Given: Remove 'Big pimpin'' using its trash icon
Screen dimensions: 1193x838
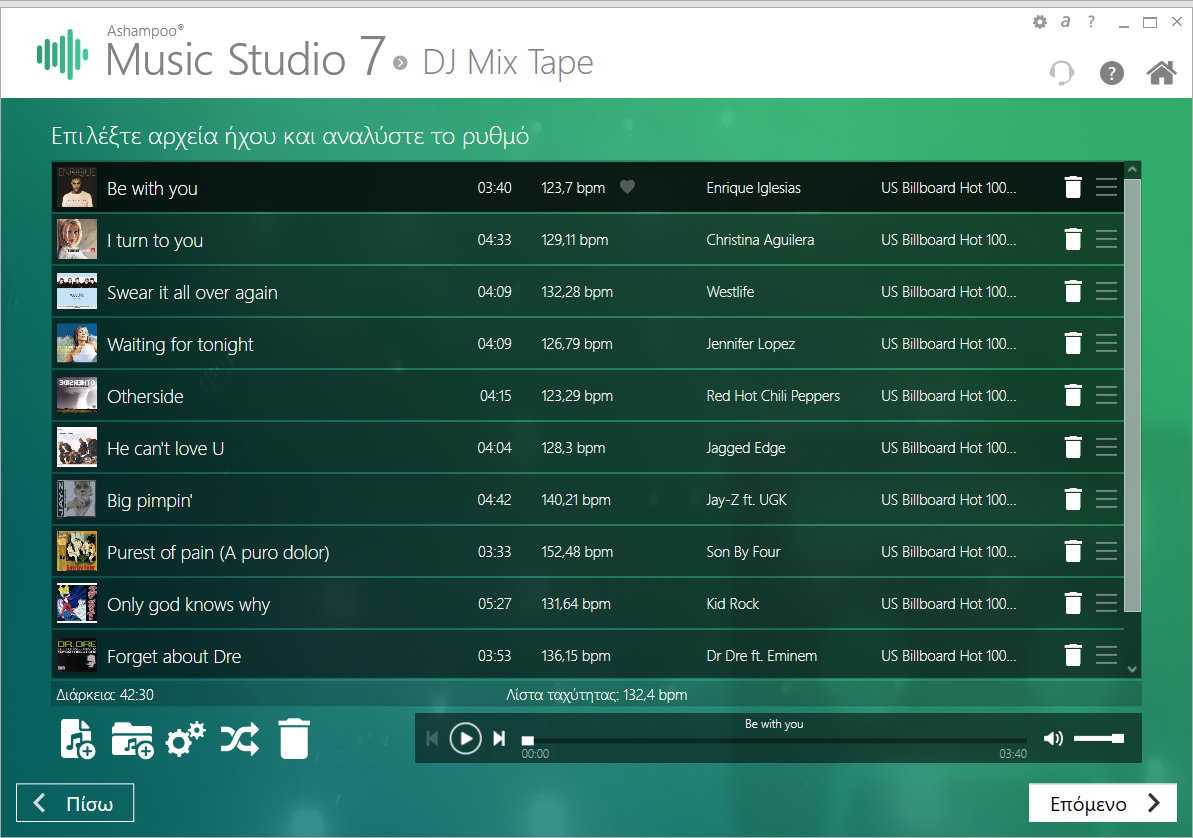Looking at the screenshot, I should (x=1073, y=499).
